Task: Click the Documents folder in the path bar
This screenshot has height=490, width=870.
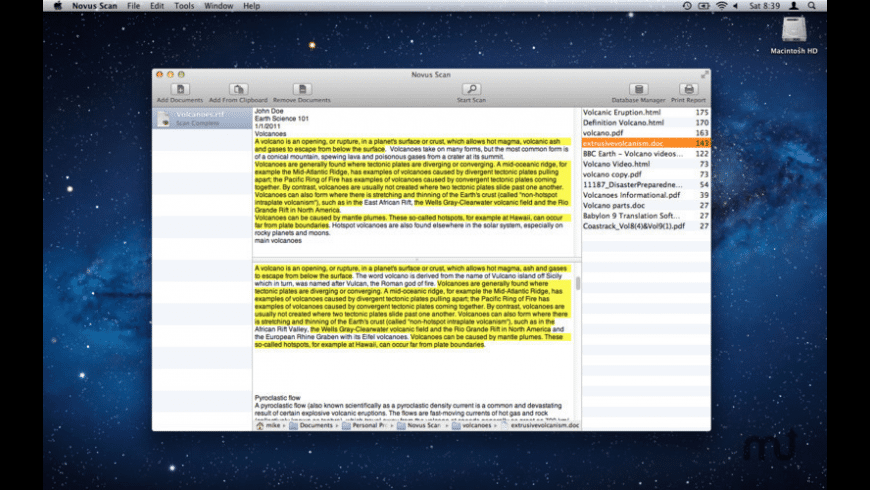Action: 311,426
